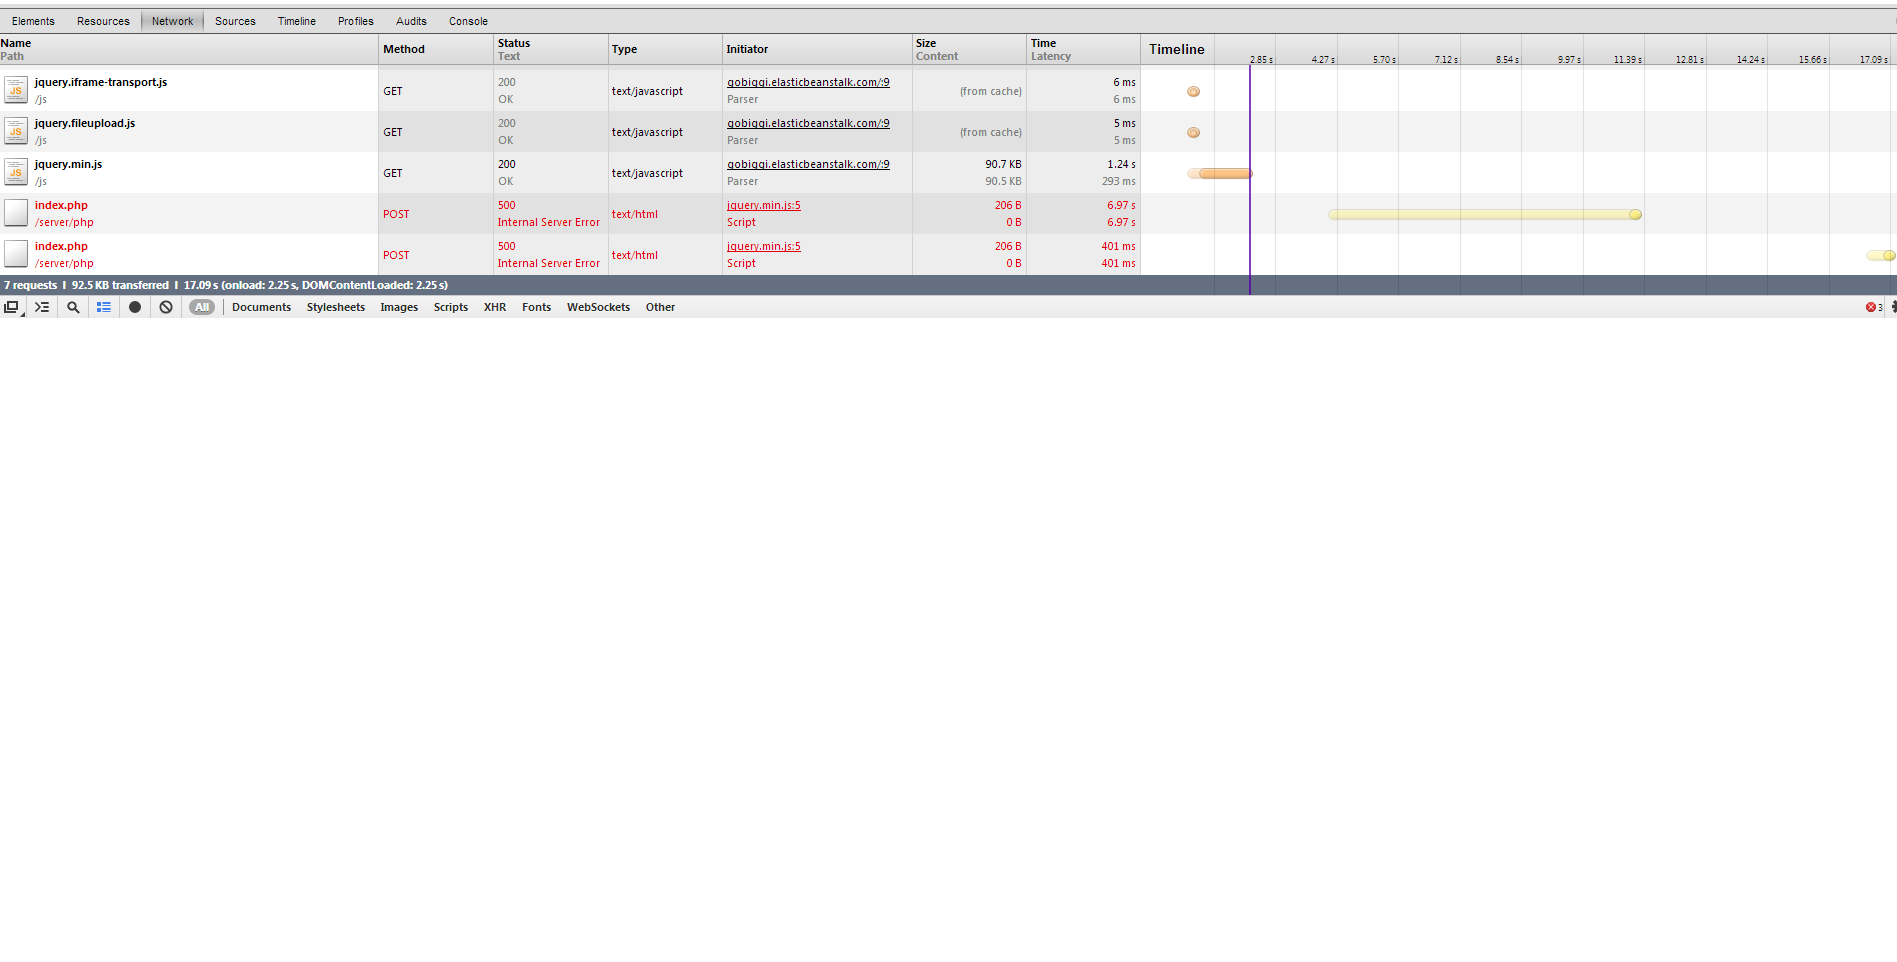Click the 8.54 s timeline ruler label
The width and height of the screenshot is (1897, 962).
(1507, 60)
